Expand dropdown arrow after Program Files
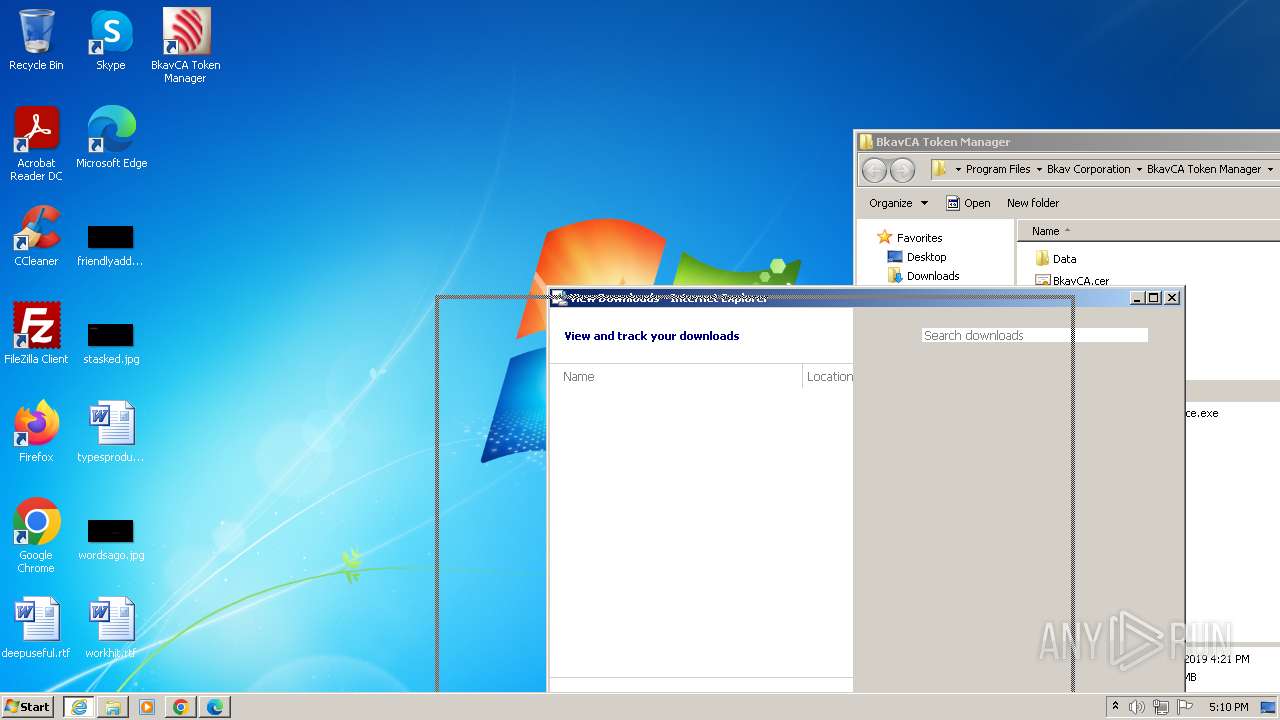 [x=1039, y=170]
